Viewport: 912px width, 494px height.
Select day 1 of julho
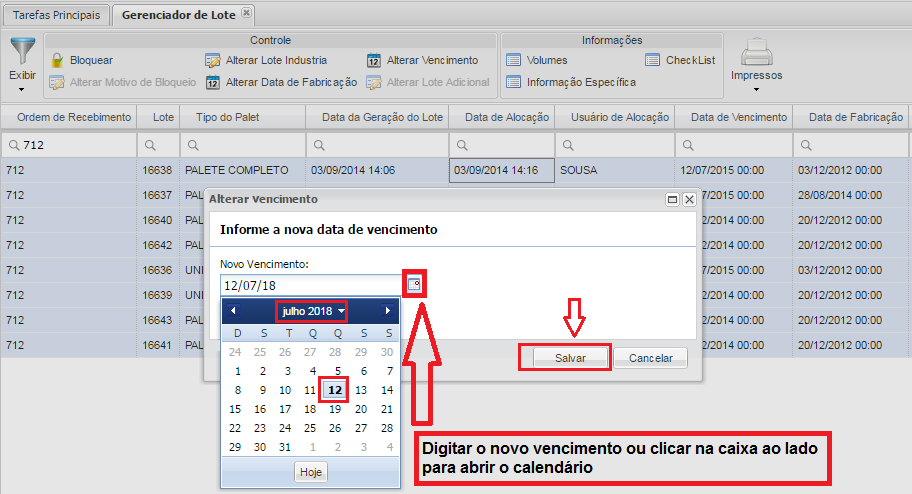point(237,371)
